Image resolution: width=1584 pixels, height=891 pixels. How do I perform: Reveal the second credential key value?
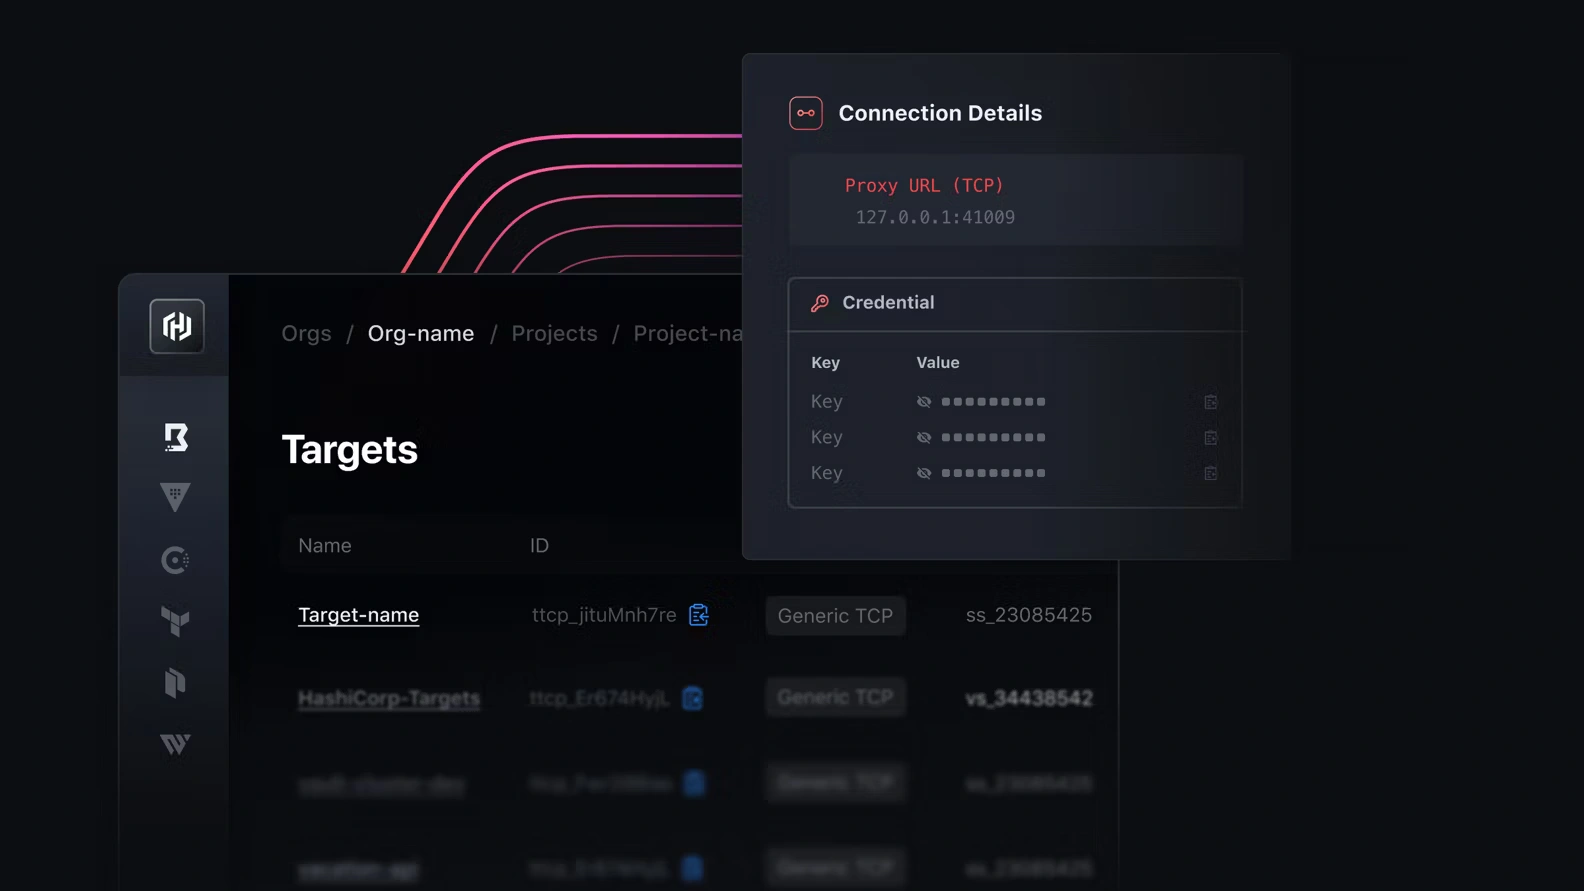tap(924, 438)
